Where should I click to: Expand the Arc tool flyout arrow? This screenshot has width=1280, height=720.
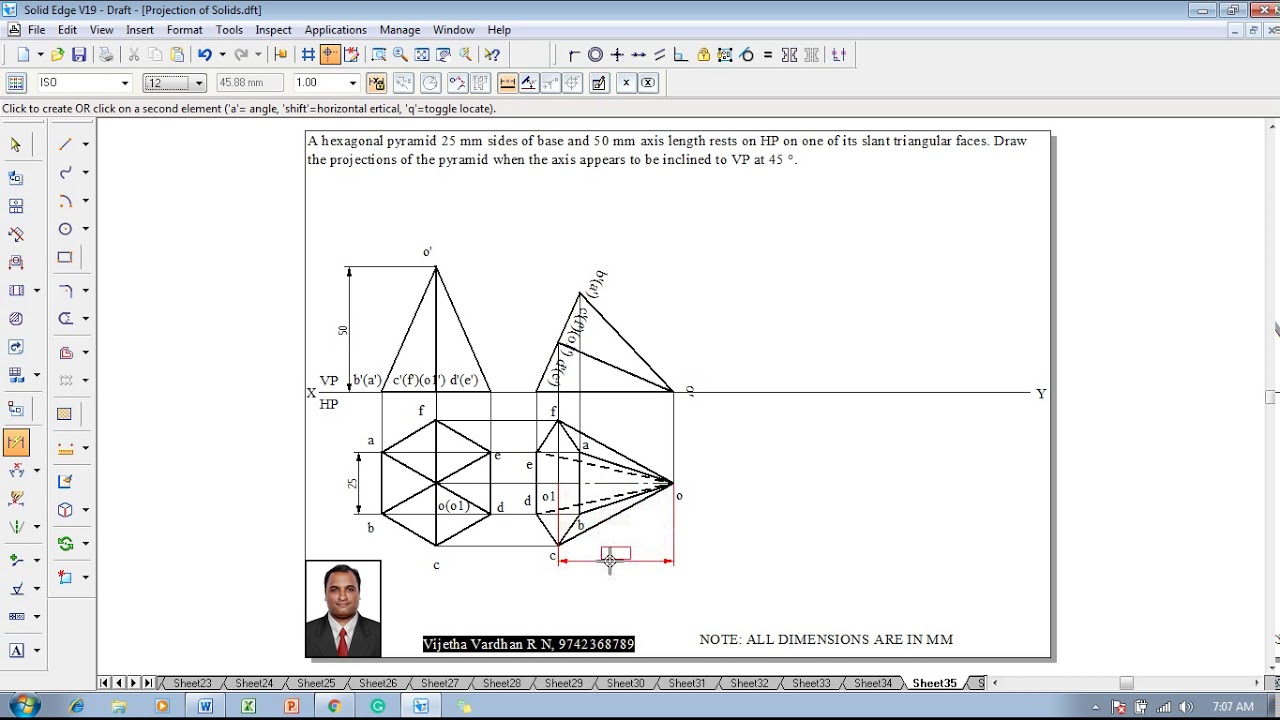coord(85,201)
